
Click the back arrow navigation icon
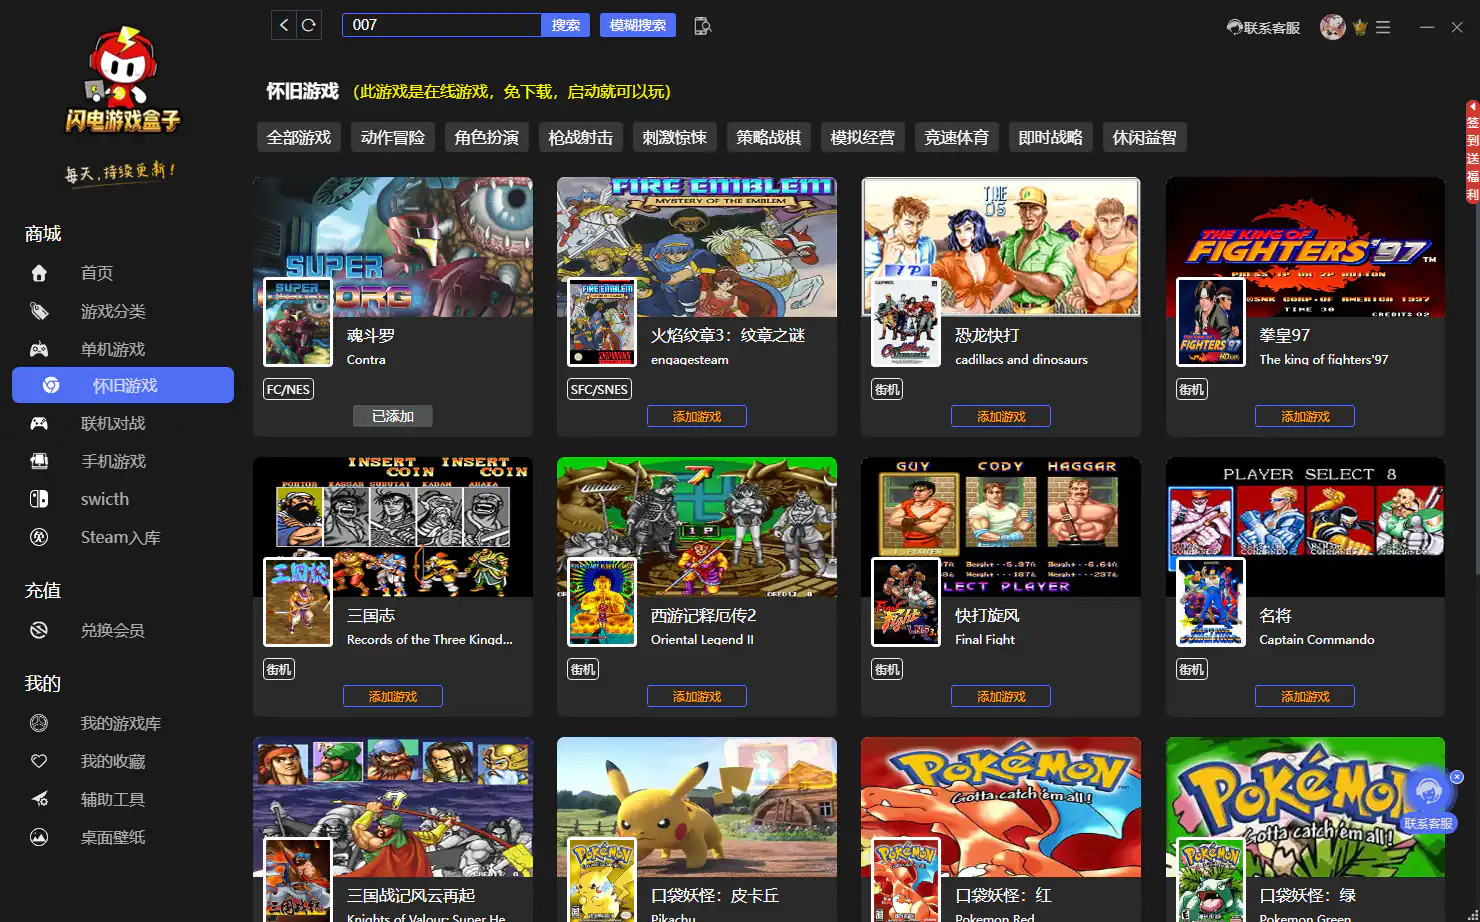coord(284,25)
